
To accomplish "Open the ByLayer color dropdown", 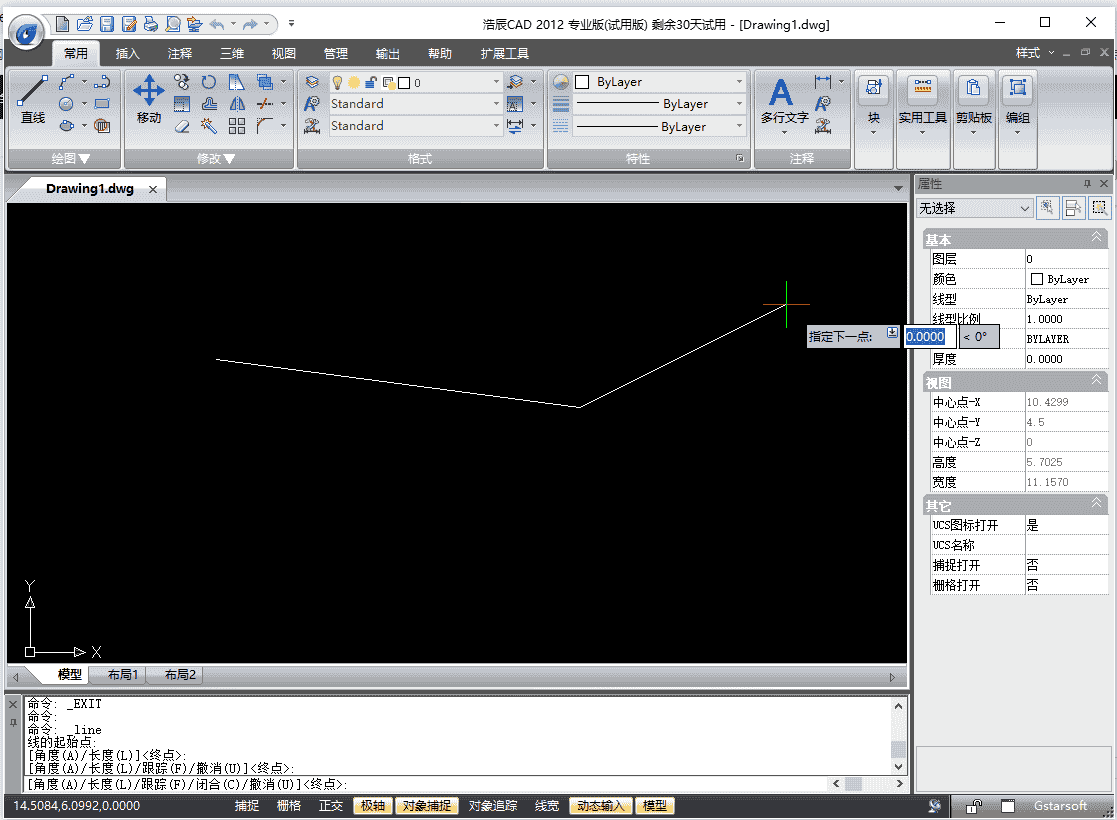I will coord(738,81).
